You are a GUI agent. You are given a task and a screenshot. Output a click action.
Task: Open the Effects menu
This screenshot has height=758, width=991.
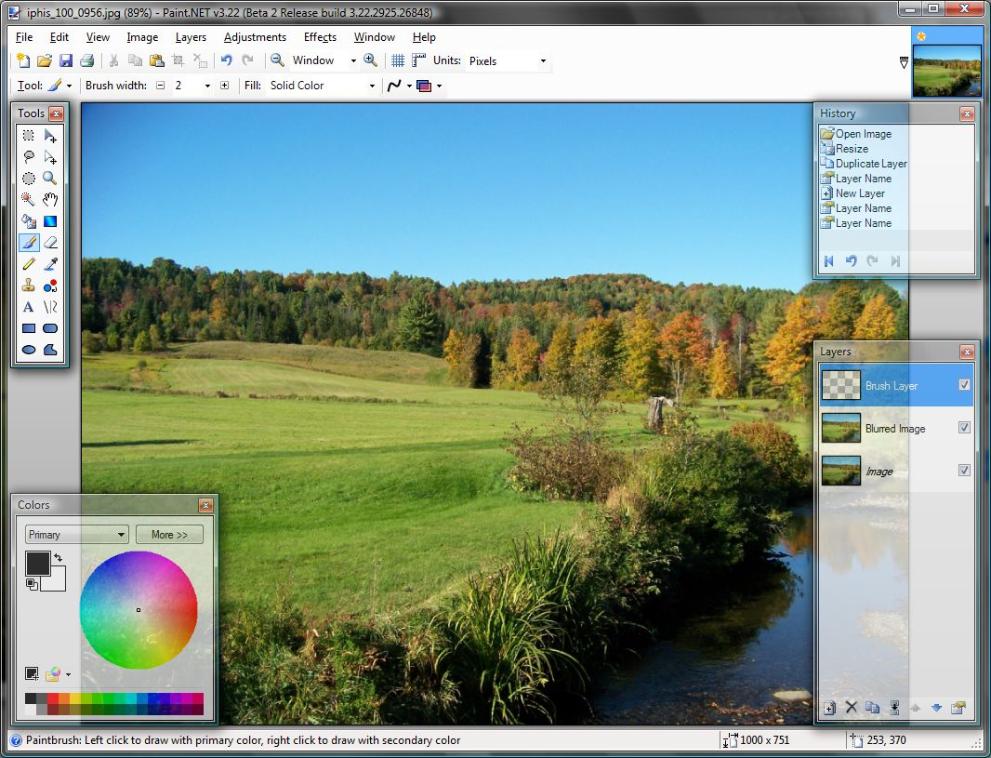click(x=320, y=37)
